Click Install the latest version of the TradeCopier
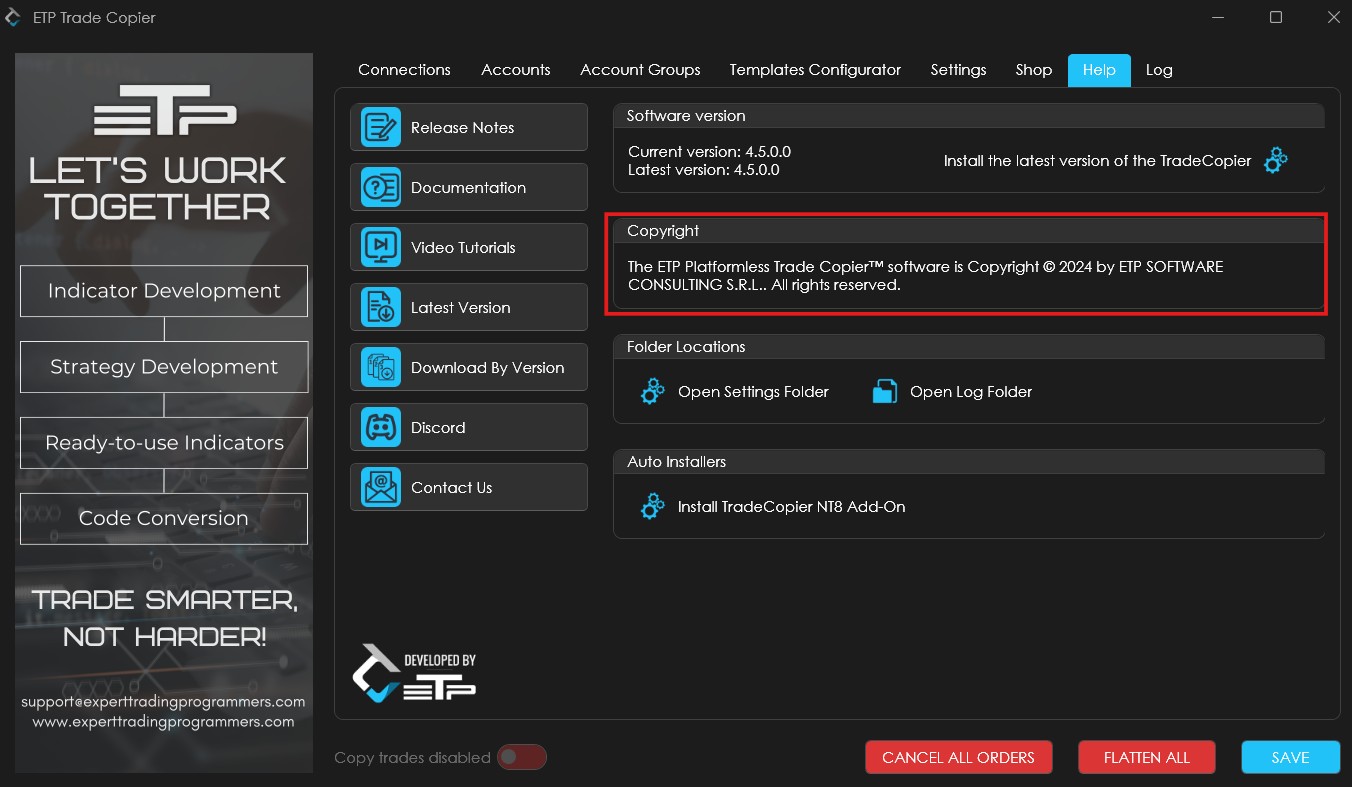Image resolution: width=1352 pixels, height=787 pixels. 1097,160
